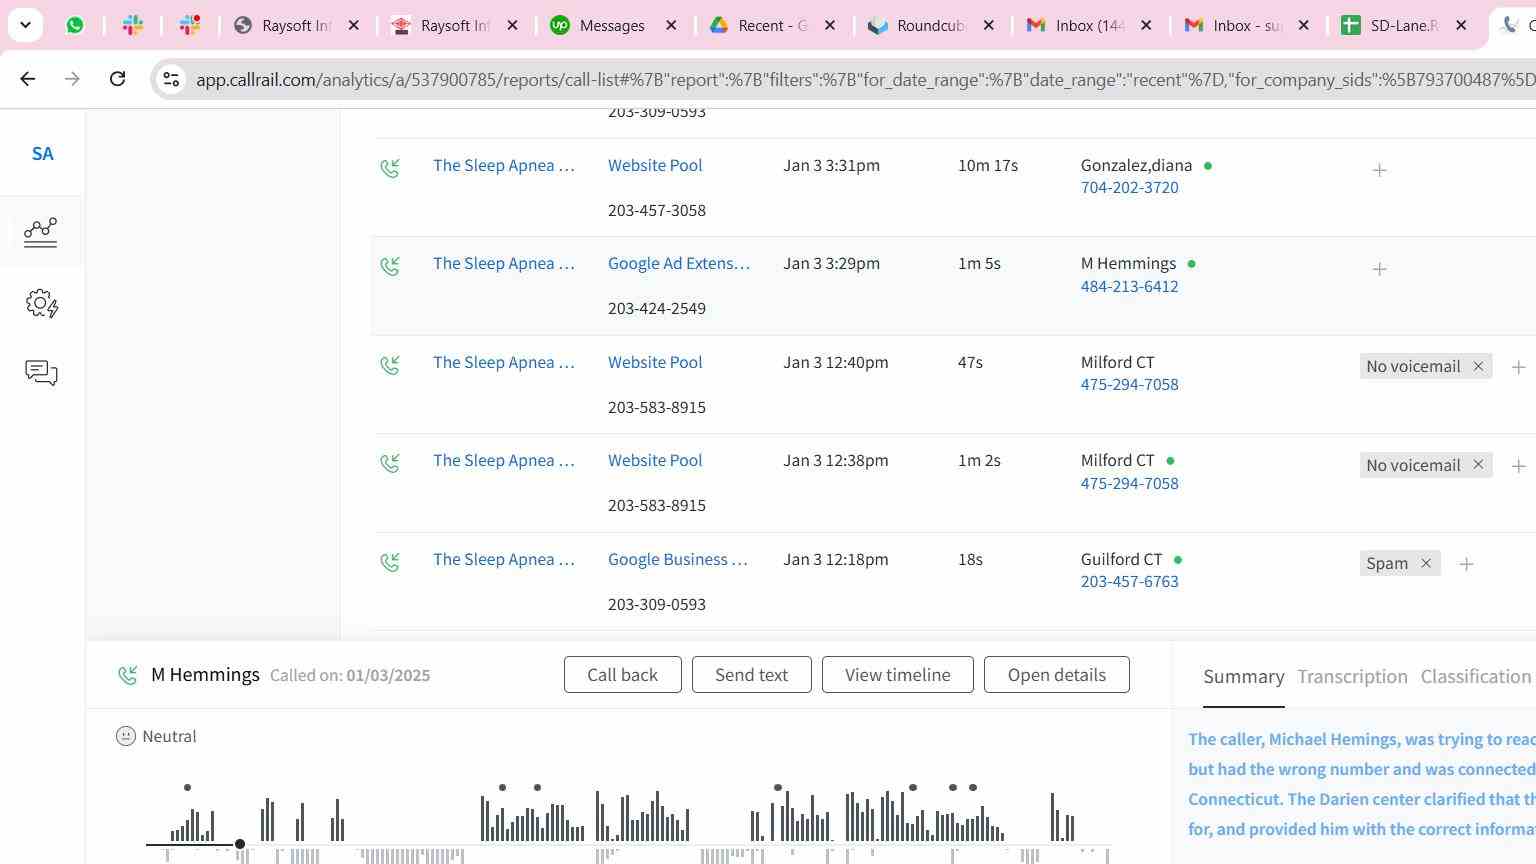Jump to first highlight dot on waveform
The height and width of the screenshot is (864, 1536).
pyautogui.click(x=187, y=788)
